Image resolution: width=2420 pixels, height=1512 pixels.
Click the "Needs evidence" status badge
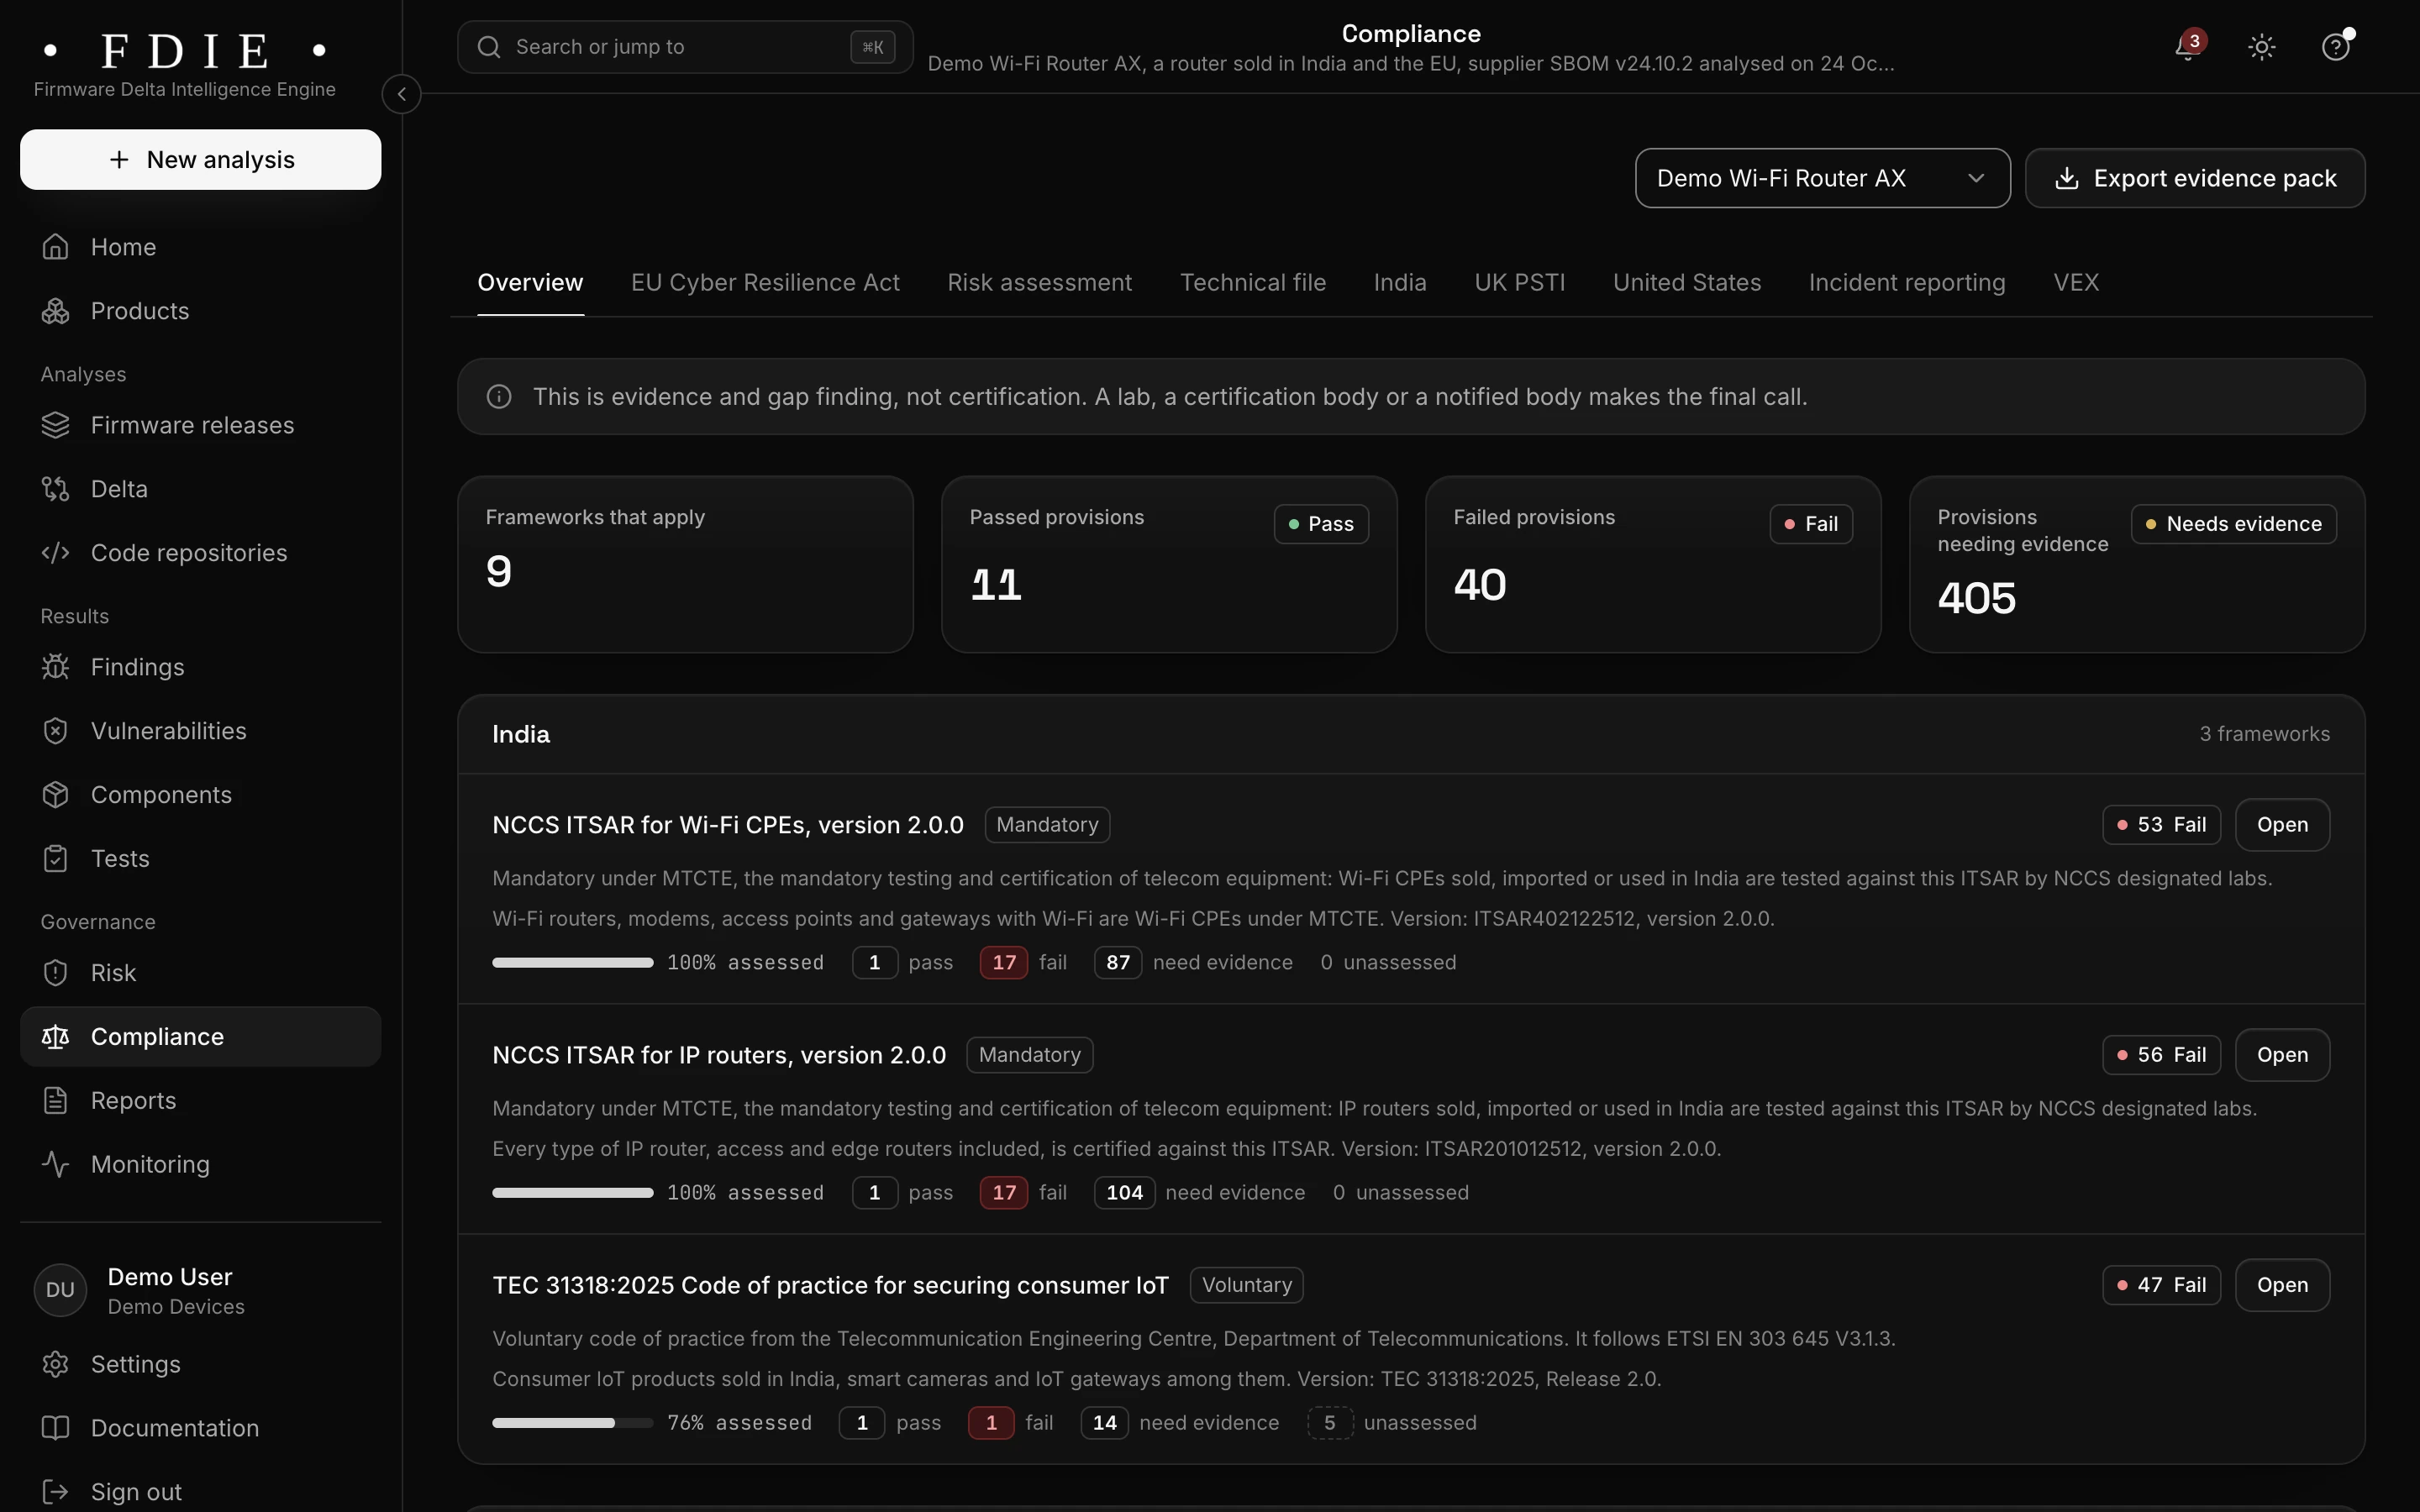pyautogui.click(x=2233, y=524)
